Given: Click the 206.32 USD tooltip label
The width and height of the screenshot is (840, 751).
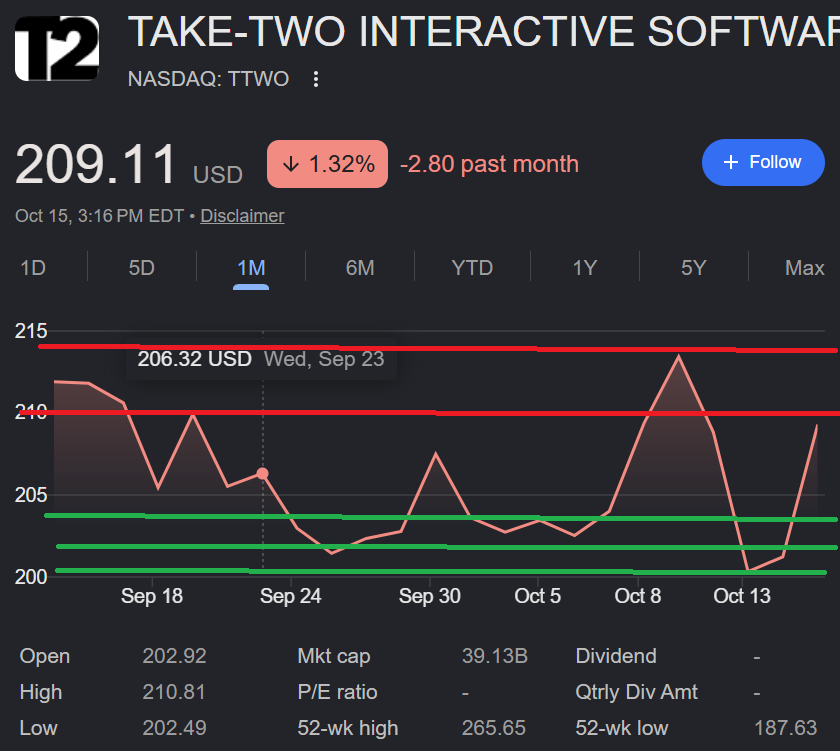Looking at the screenshot, I should coord(194,359).
